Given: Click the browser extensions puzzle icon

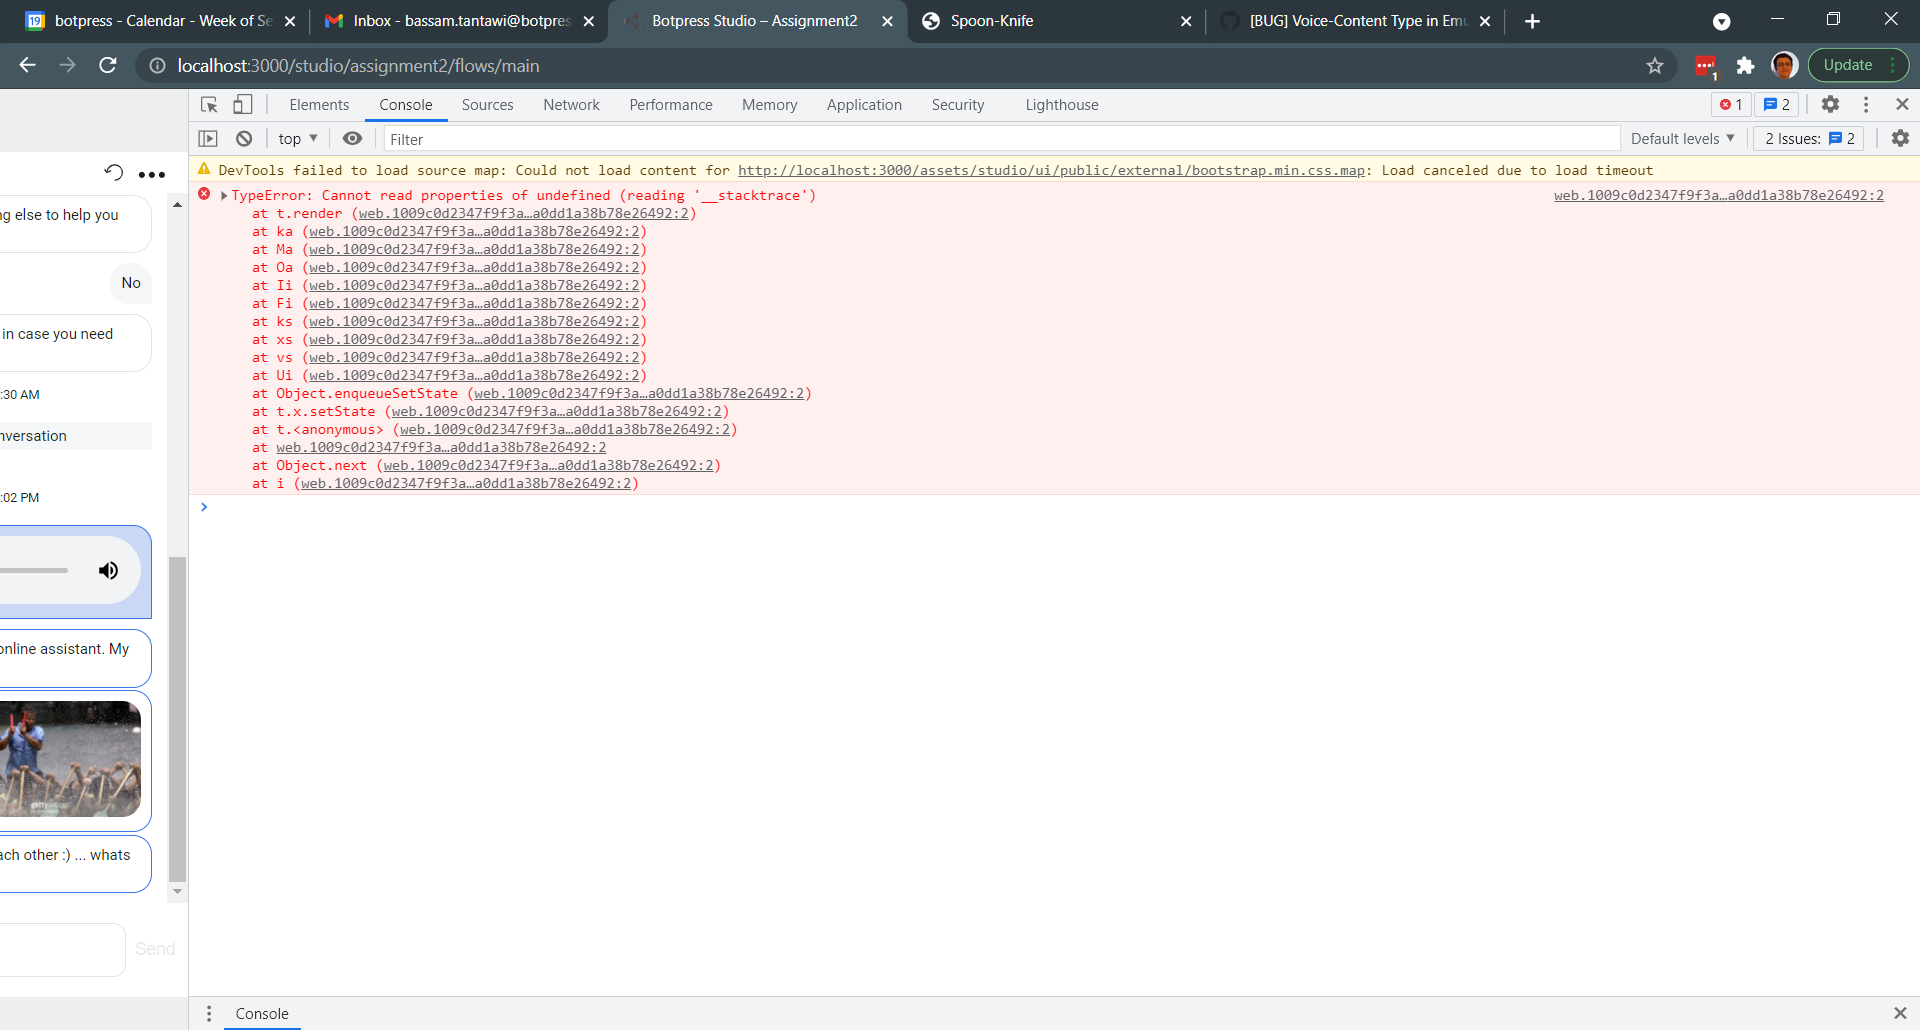Looking at the screenshot, I should 1746,65.
